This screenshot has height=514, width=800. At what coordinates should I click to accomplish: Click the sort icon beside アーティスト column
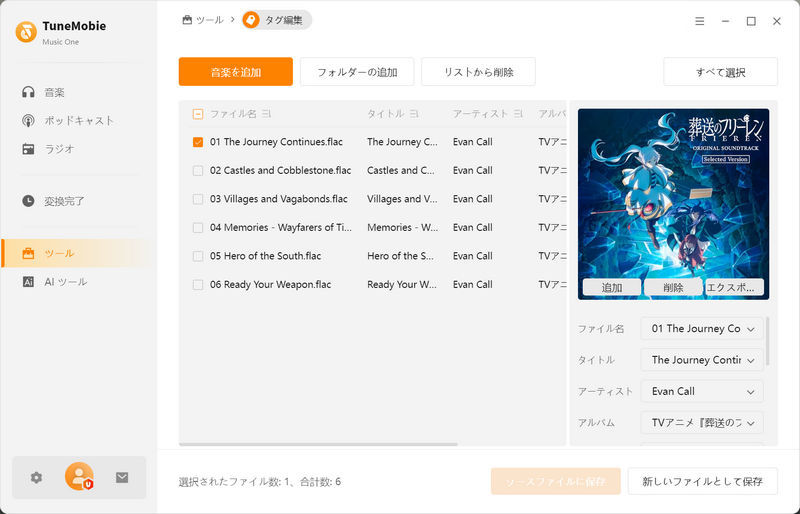tap(518, 114)
